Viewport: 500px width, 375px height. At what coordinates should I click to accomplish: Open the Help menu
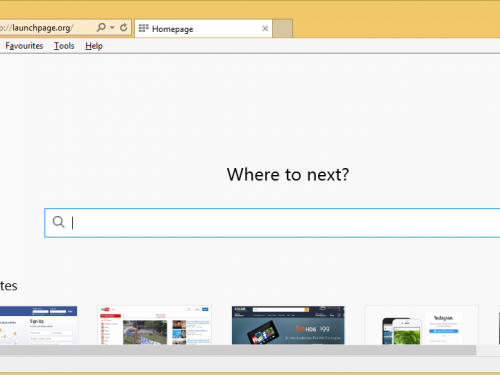pos(94,46)
